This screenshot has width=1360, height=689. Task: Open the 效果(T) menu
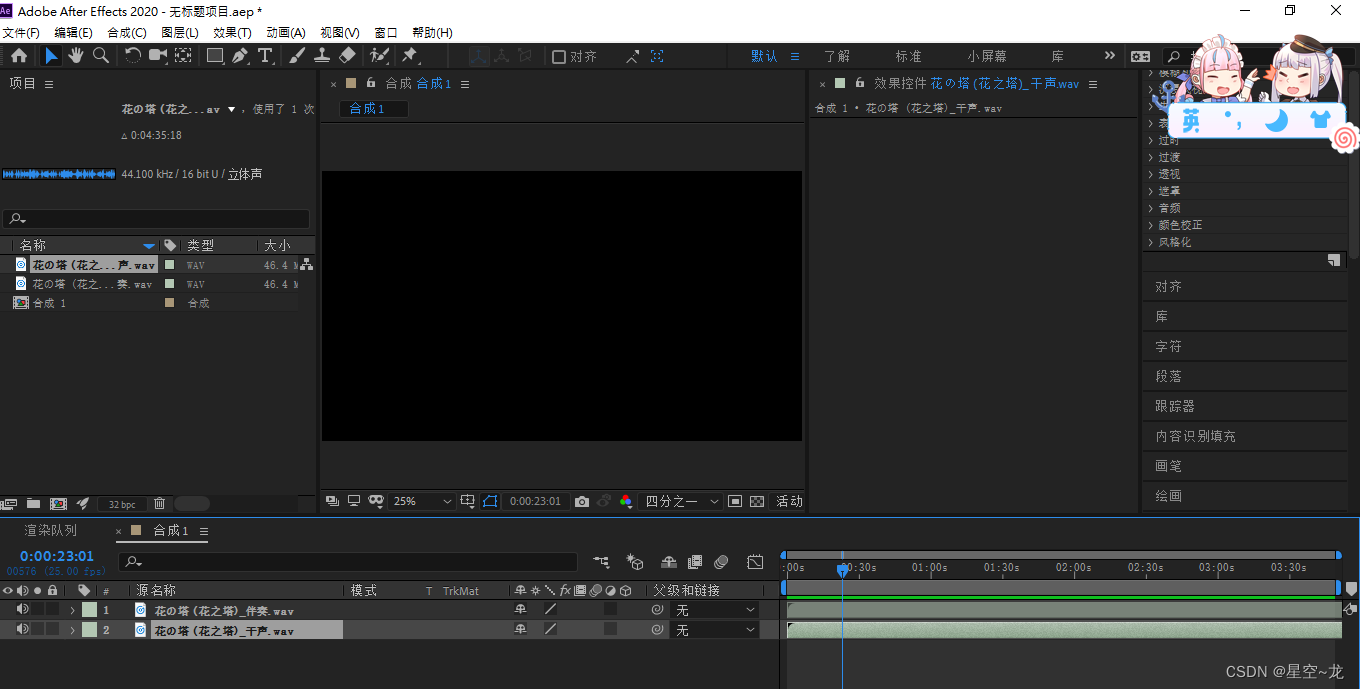click(x=232, y=33)
